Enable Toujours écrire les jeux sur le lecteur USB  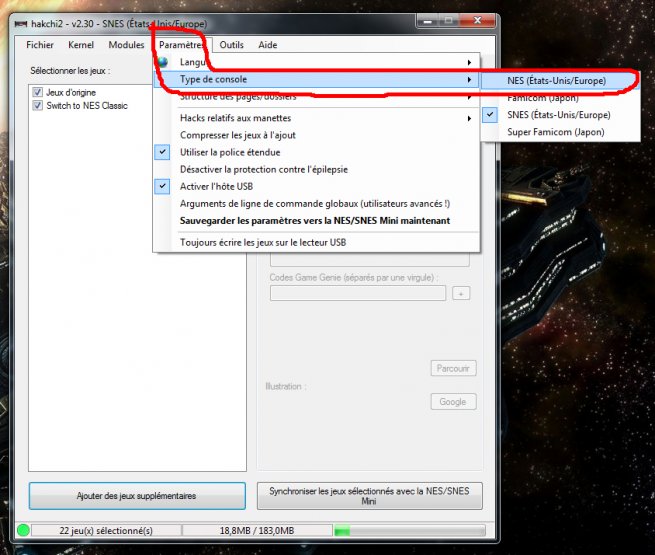pyautogui.click(x=317, y=242)
